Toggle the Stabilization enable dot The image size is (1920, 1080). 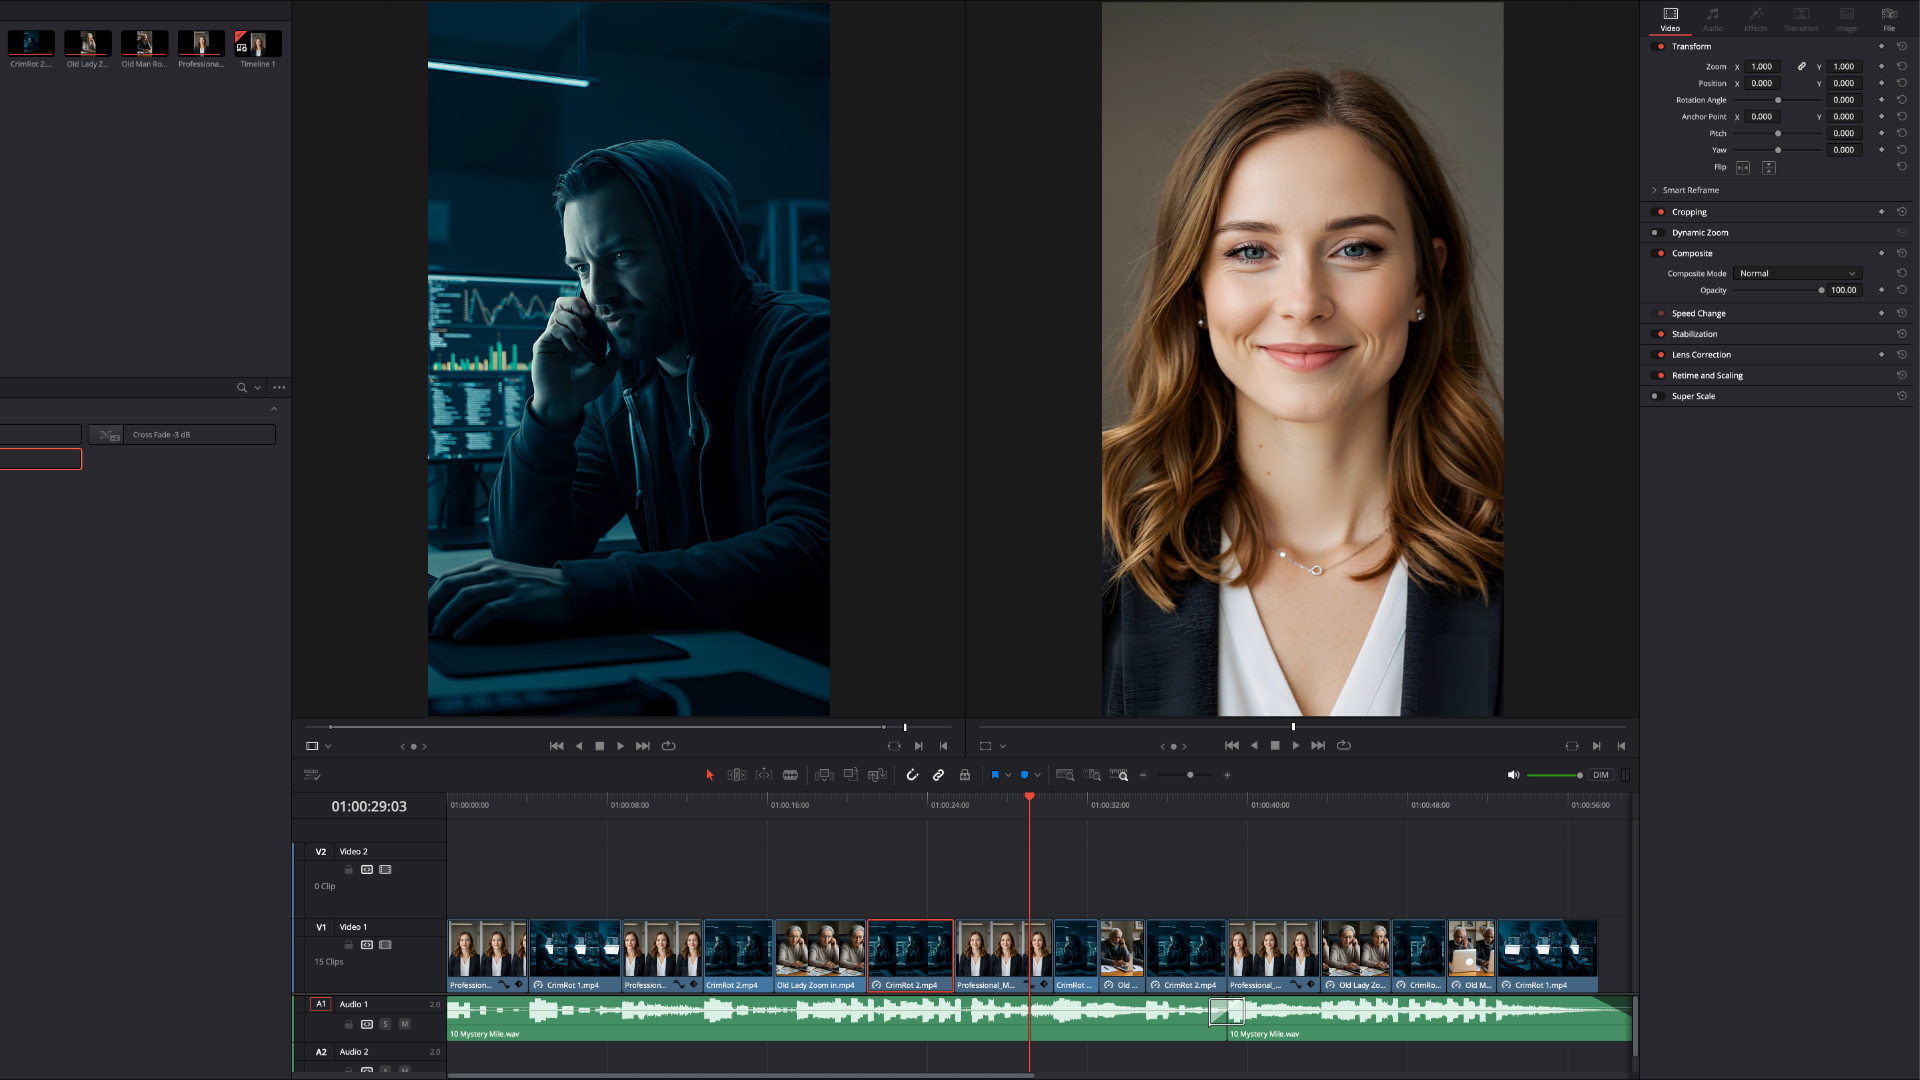(x=1661, y=334)
